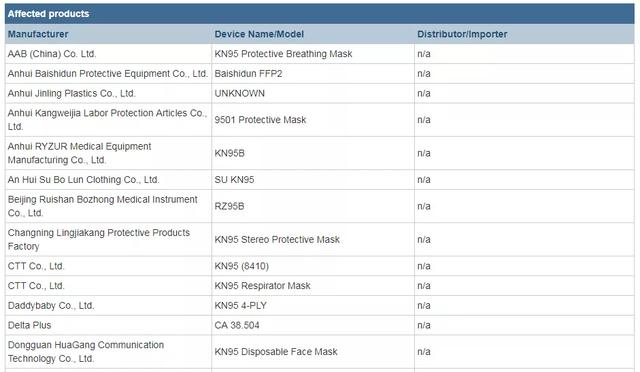Click the KN95 Respirator Mask cell
Screen dimensions: 640x372
[313, 286]
